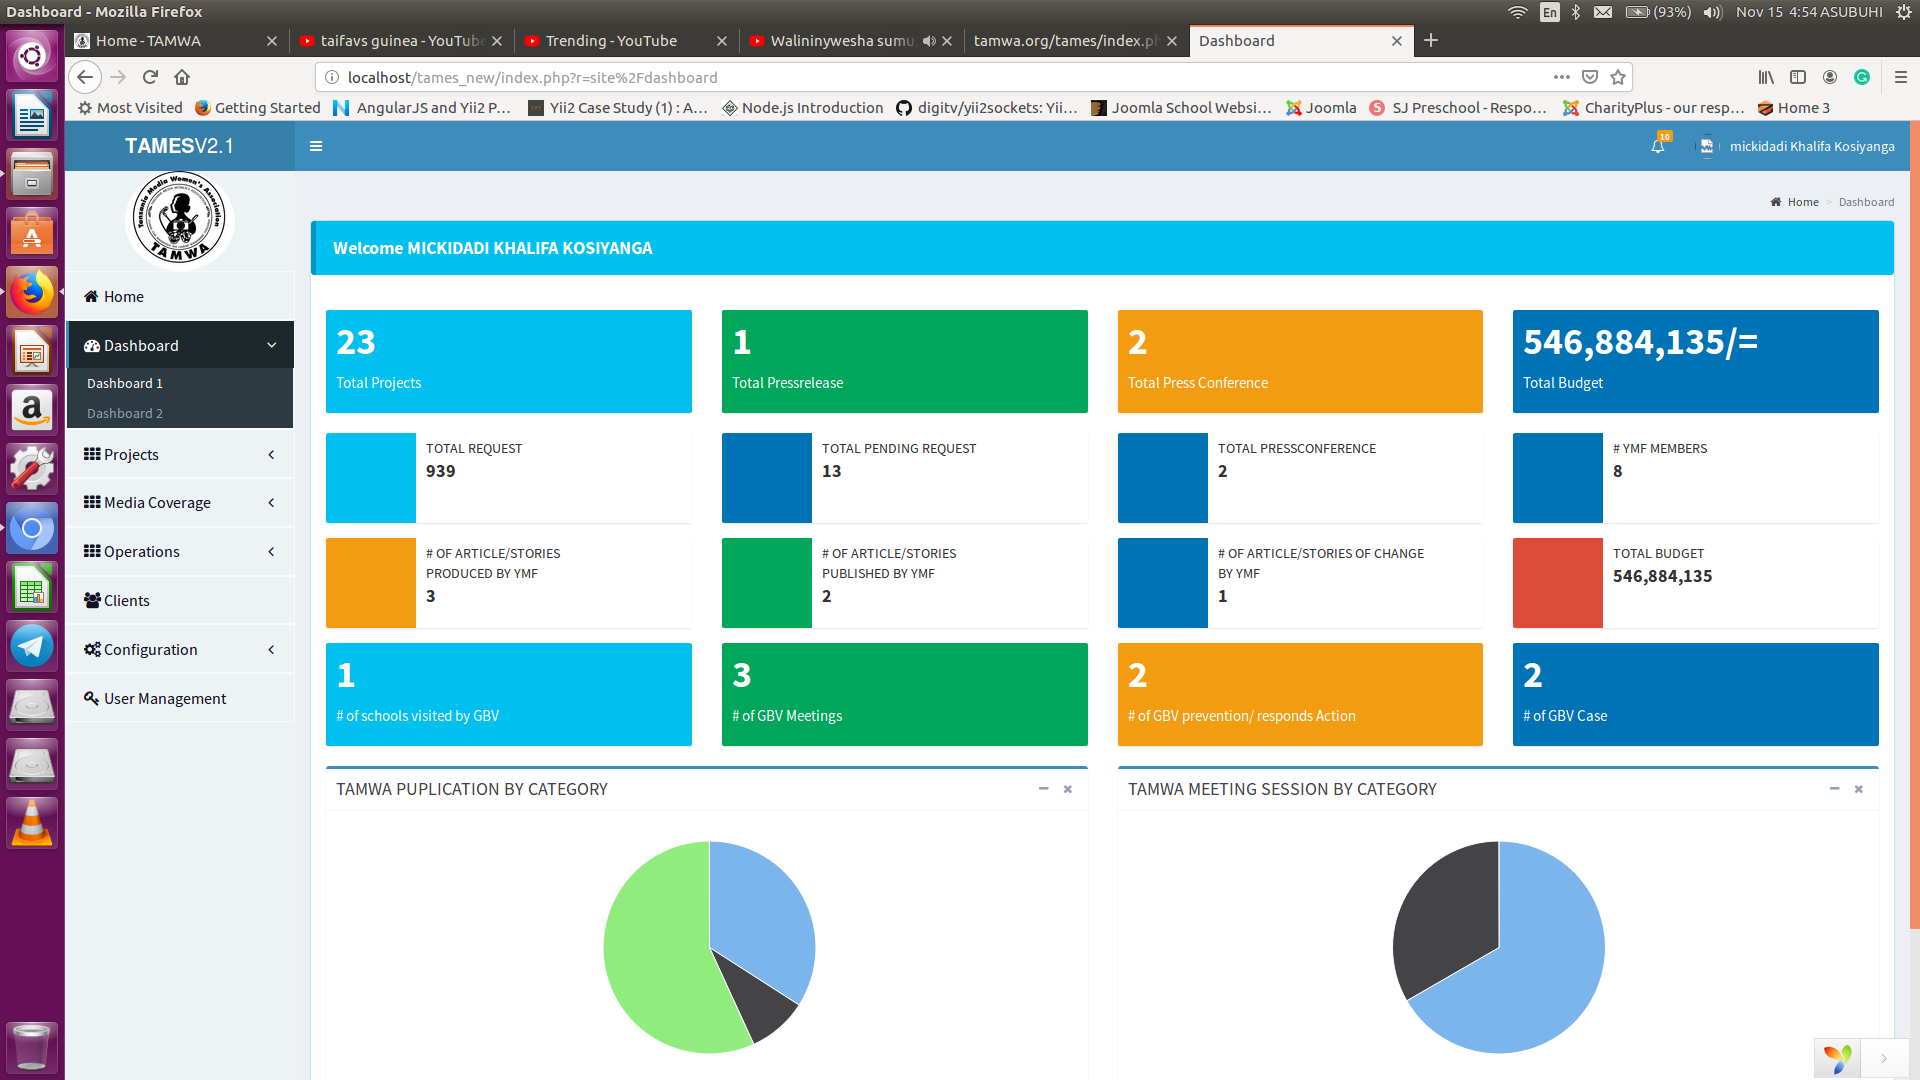1920x1080 pixels.
Task: Click the browser home icon
Action: click(x=182, y=77)
